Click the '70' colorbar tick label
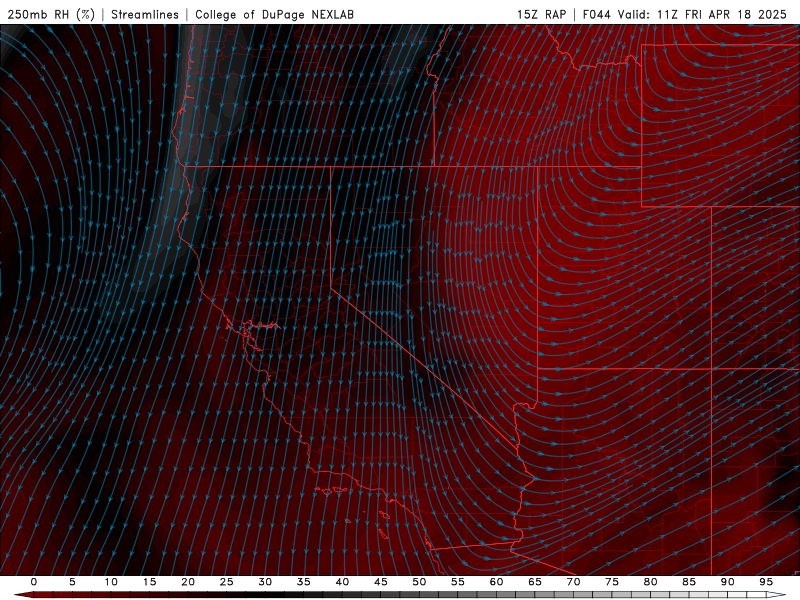800x600 pixels. tap(573, 582)
